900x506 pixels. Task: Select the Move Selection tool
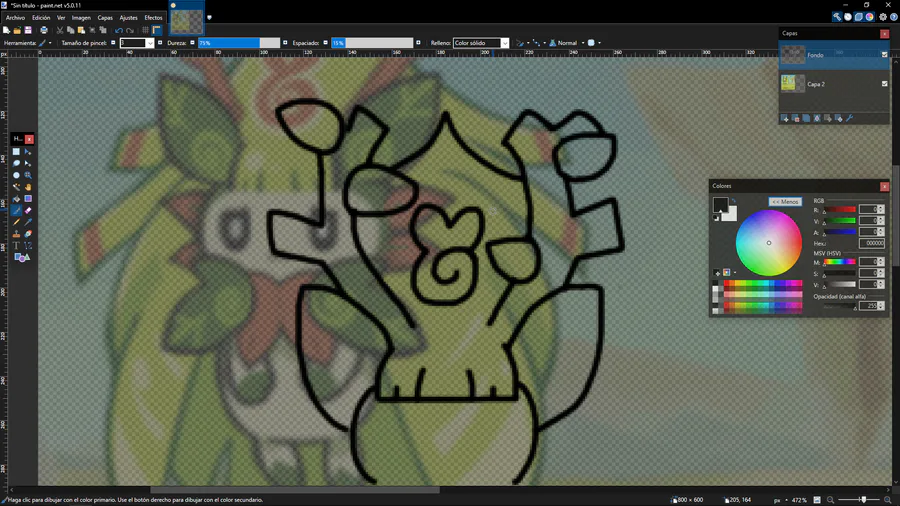[x=28, y=164]
